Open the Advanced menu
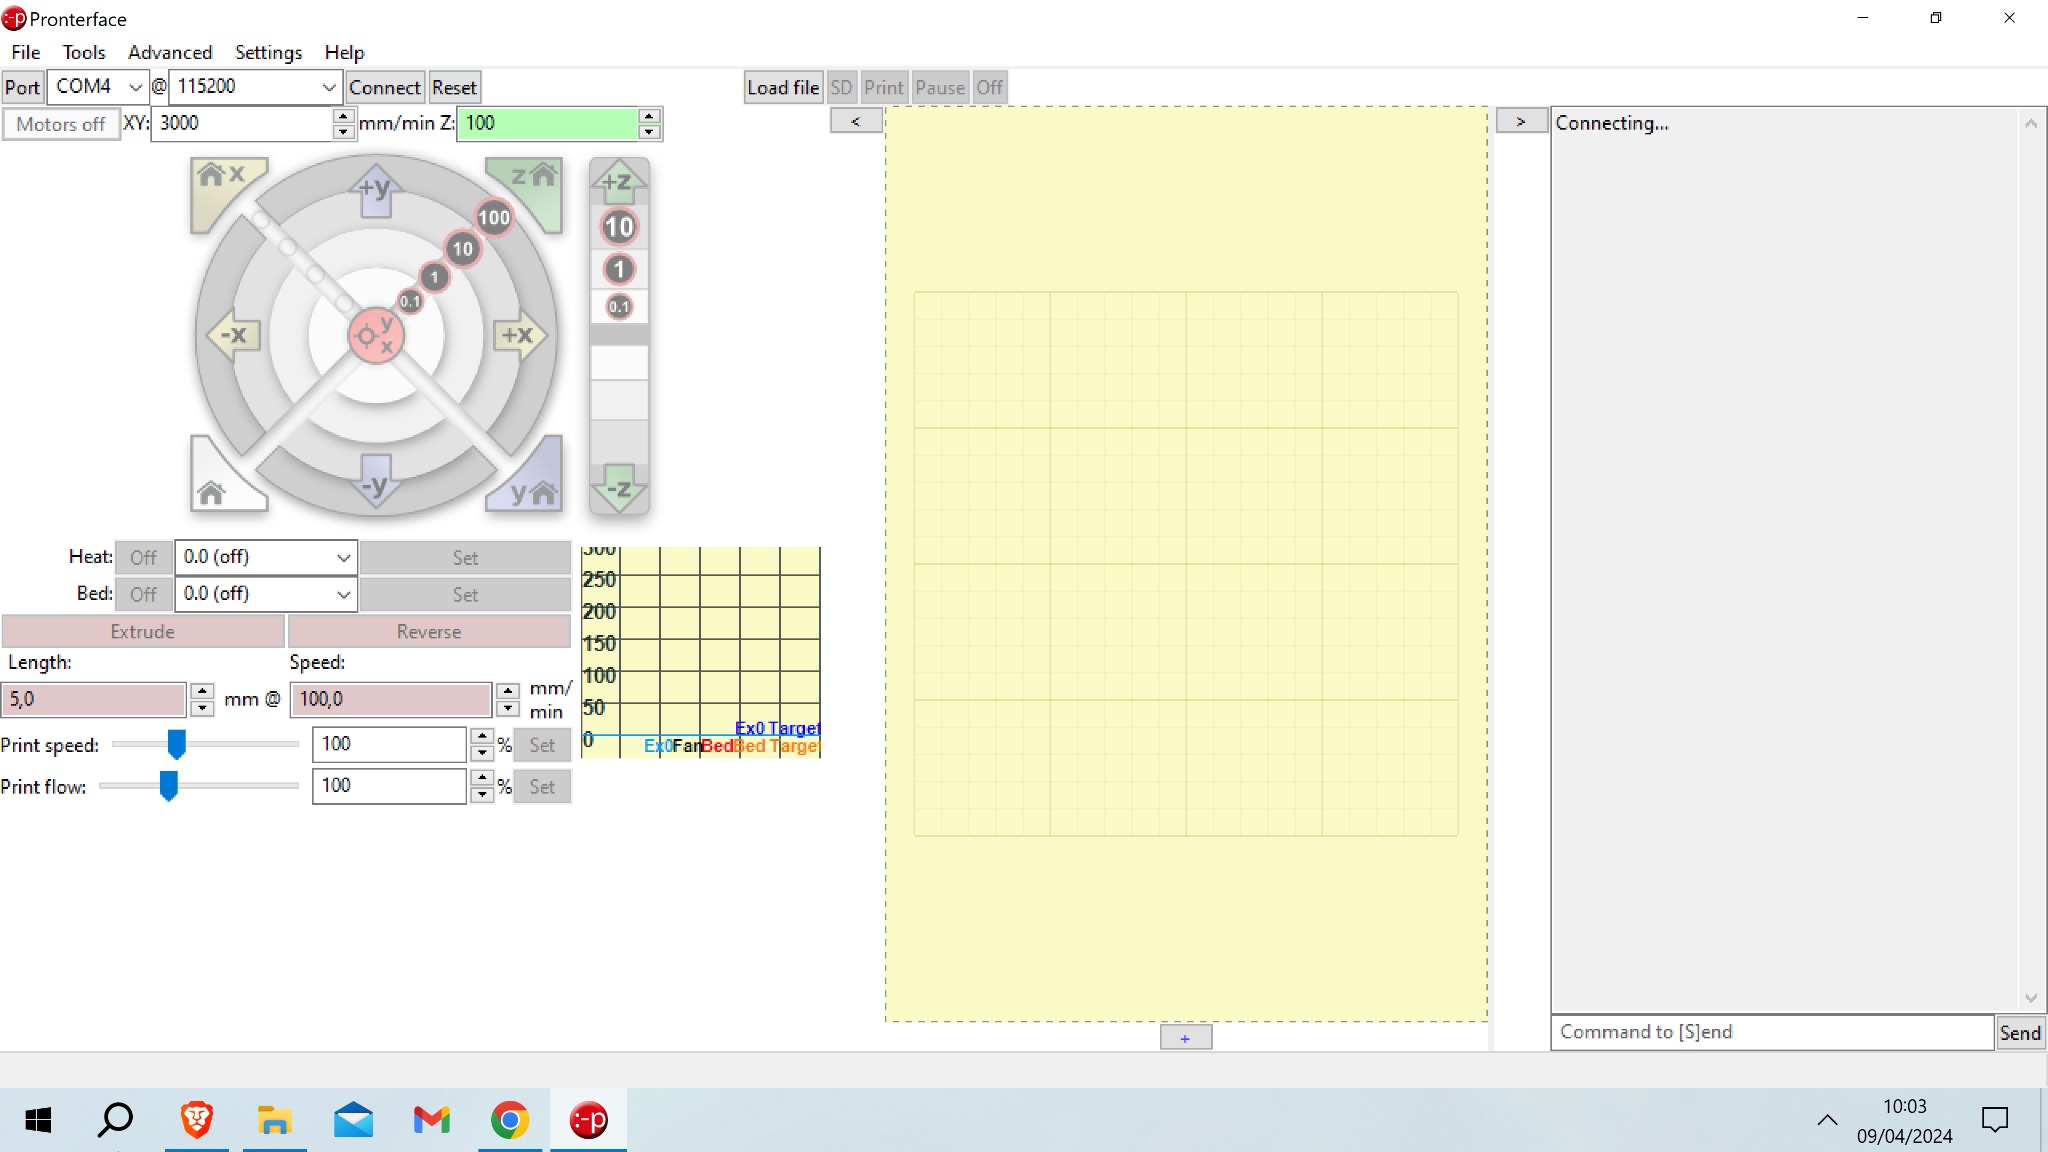Viewport: 2048px width, 1152px height. tap(170, 52)
